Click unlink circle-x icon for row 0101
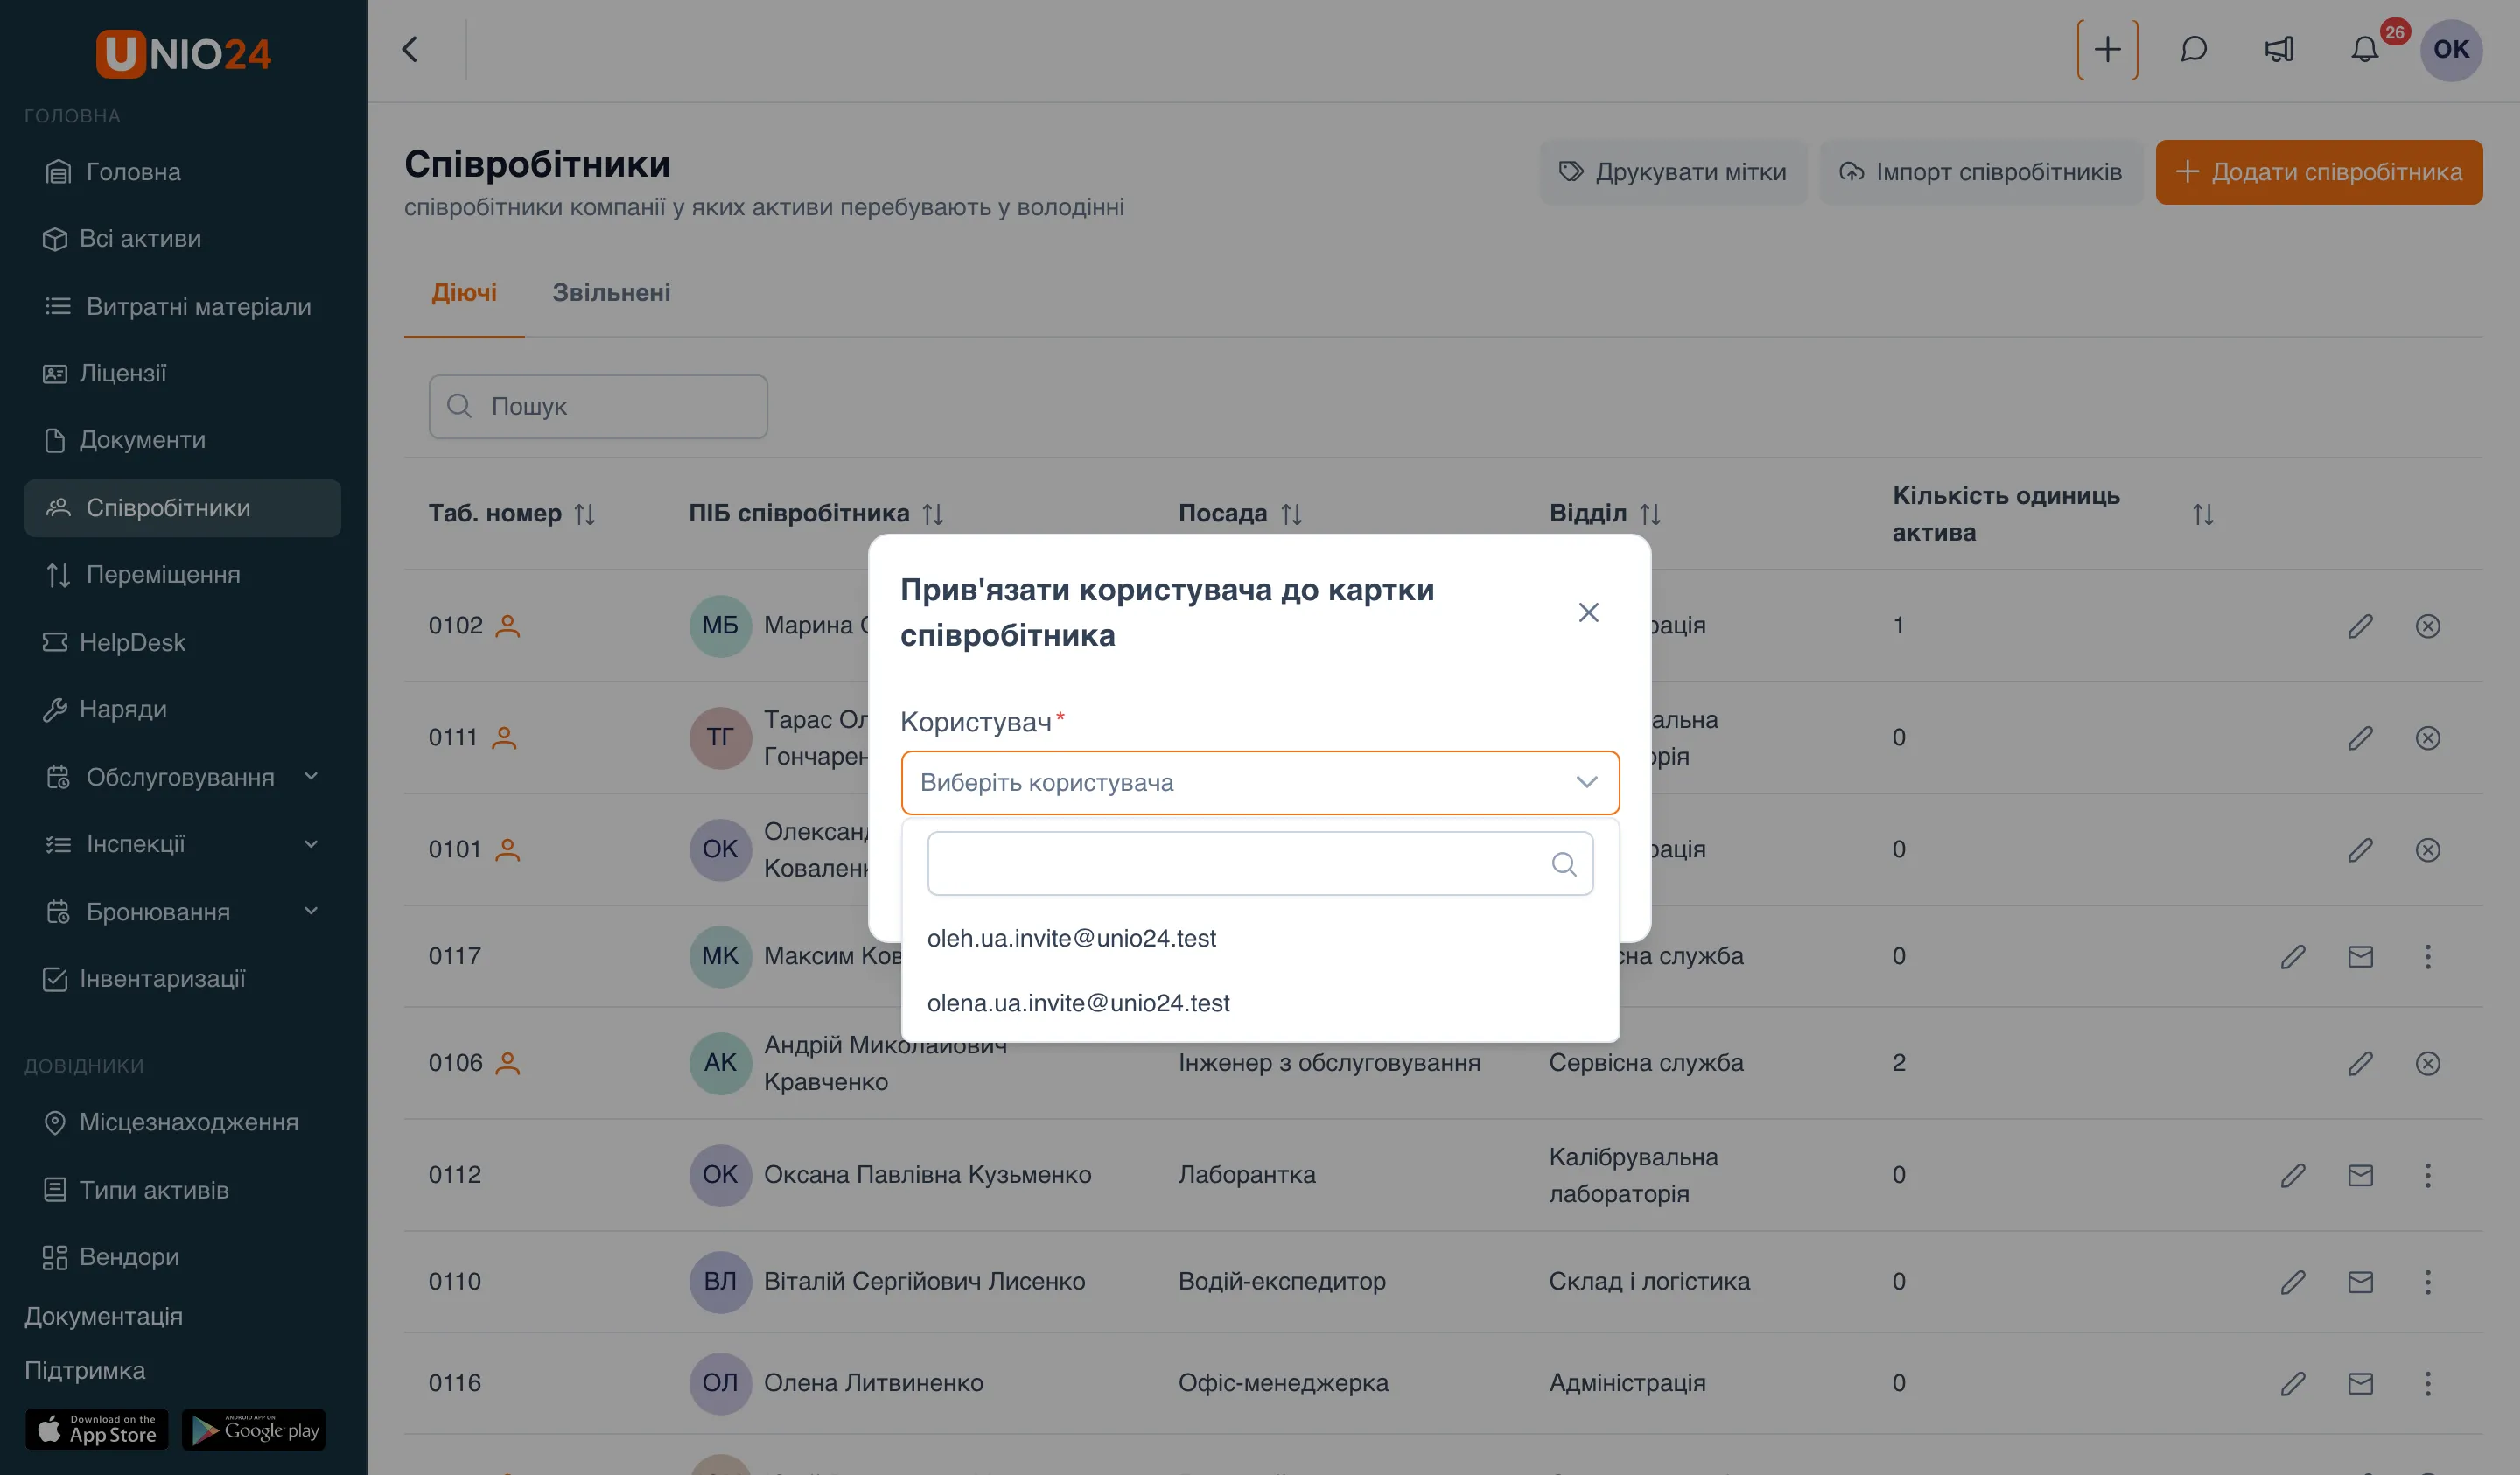The image size is (2520, 1475). coord(2427,850)
